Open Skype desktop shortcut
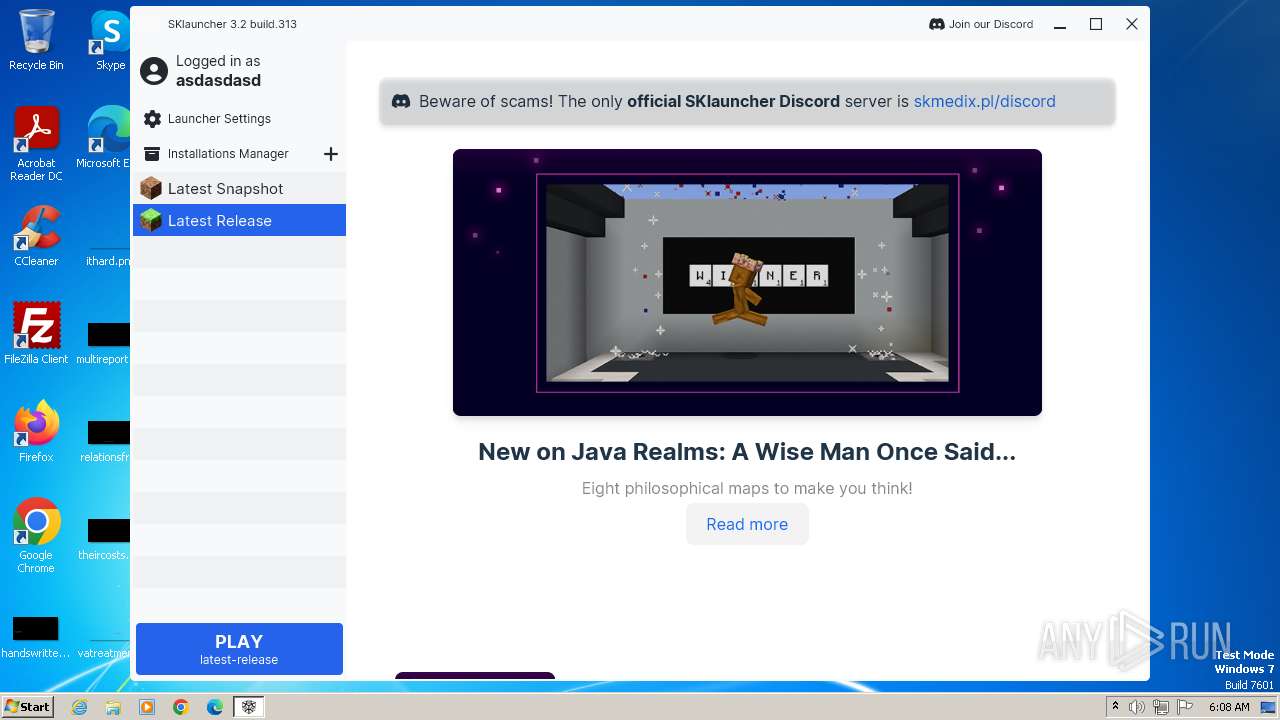The image size is (1280, 720). point(110,40)
